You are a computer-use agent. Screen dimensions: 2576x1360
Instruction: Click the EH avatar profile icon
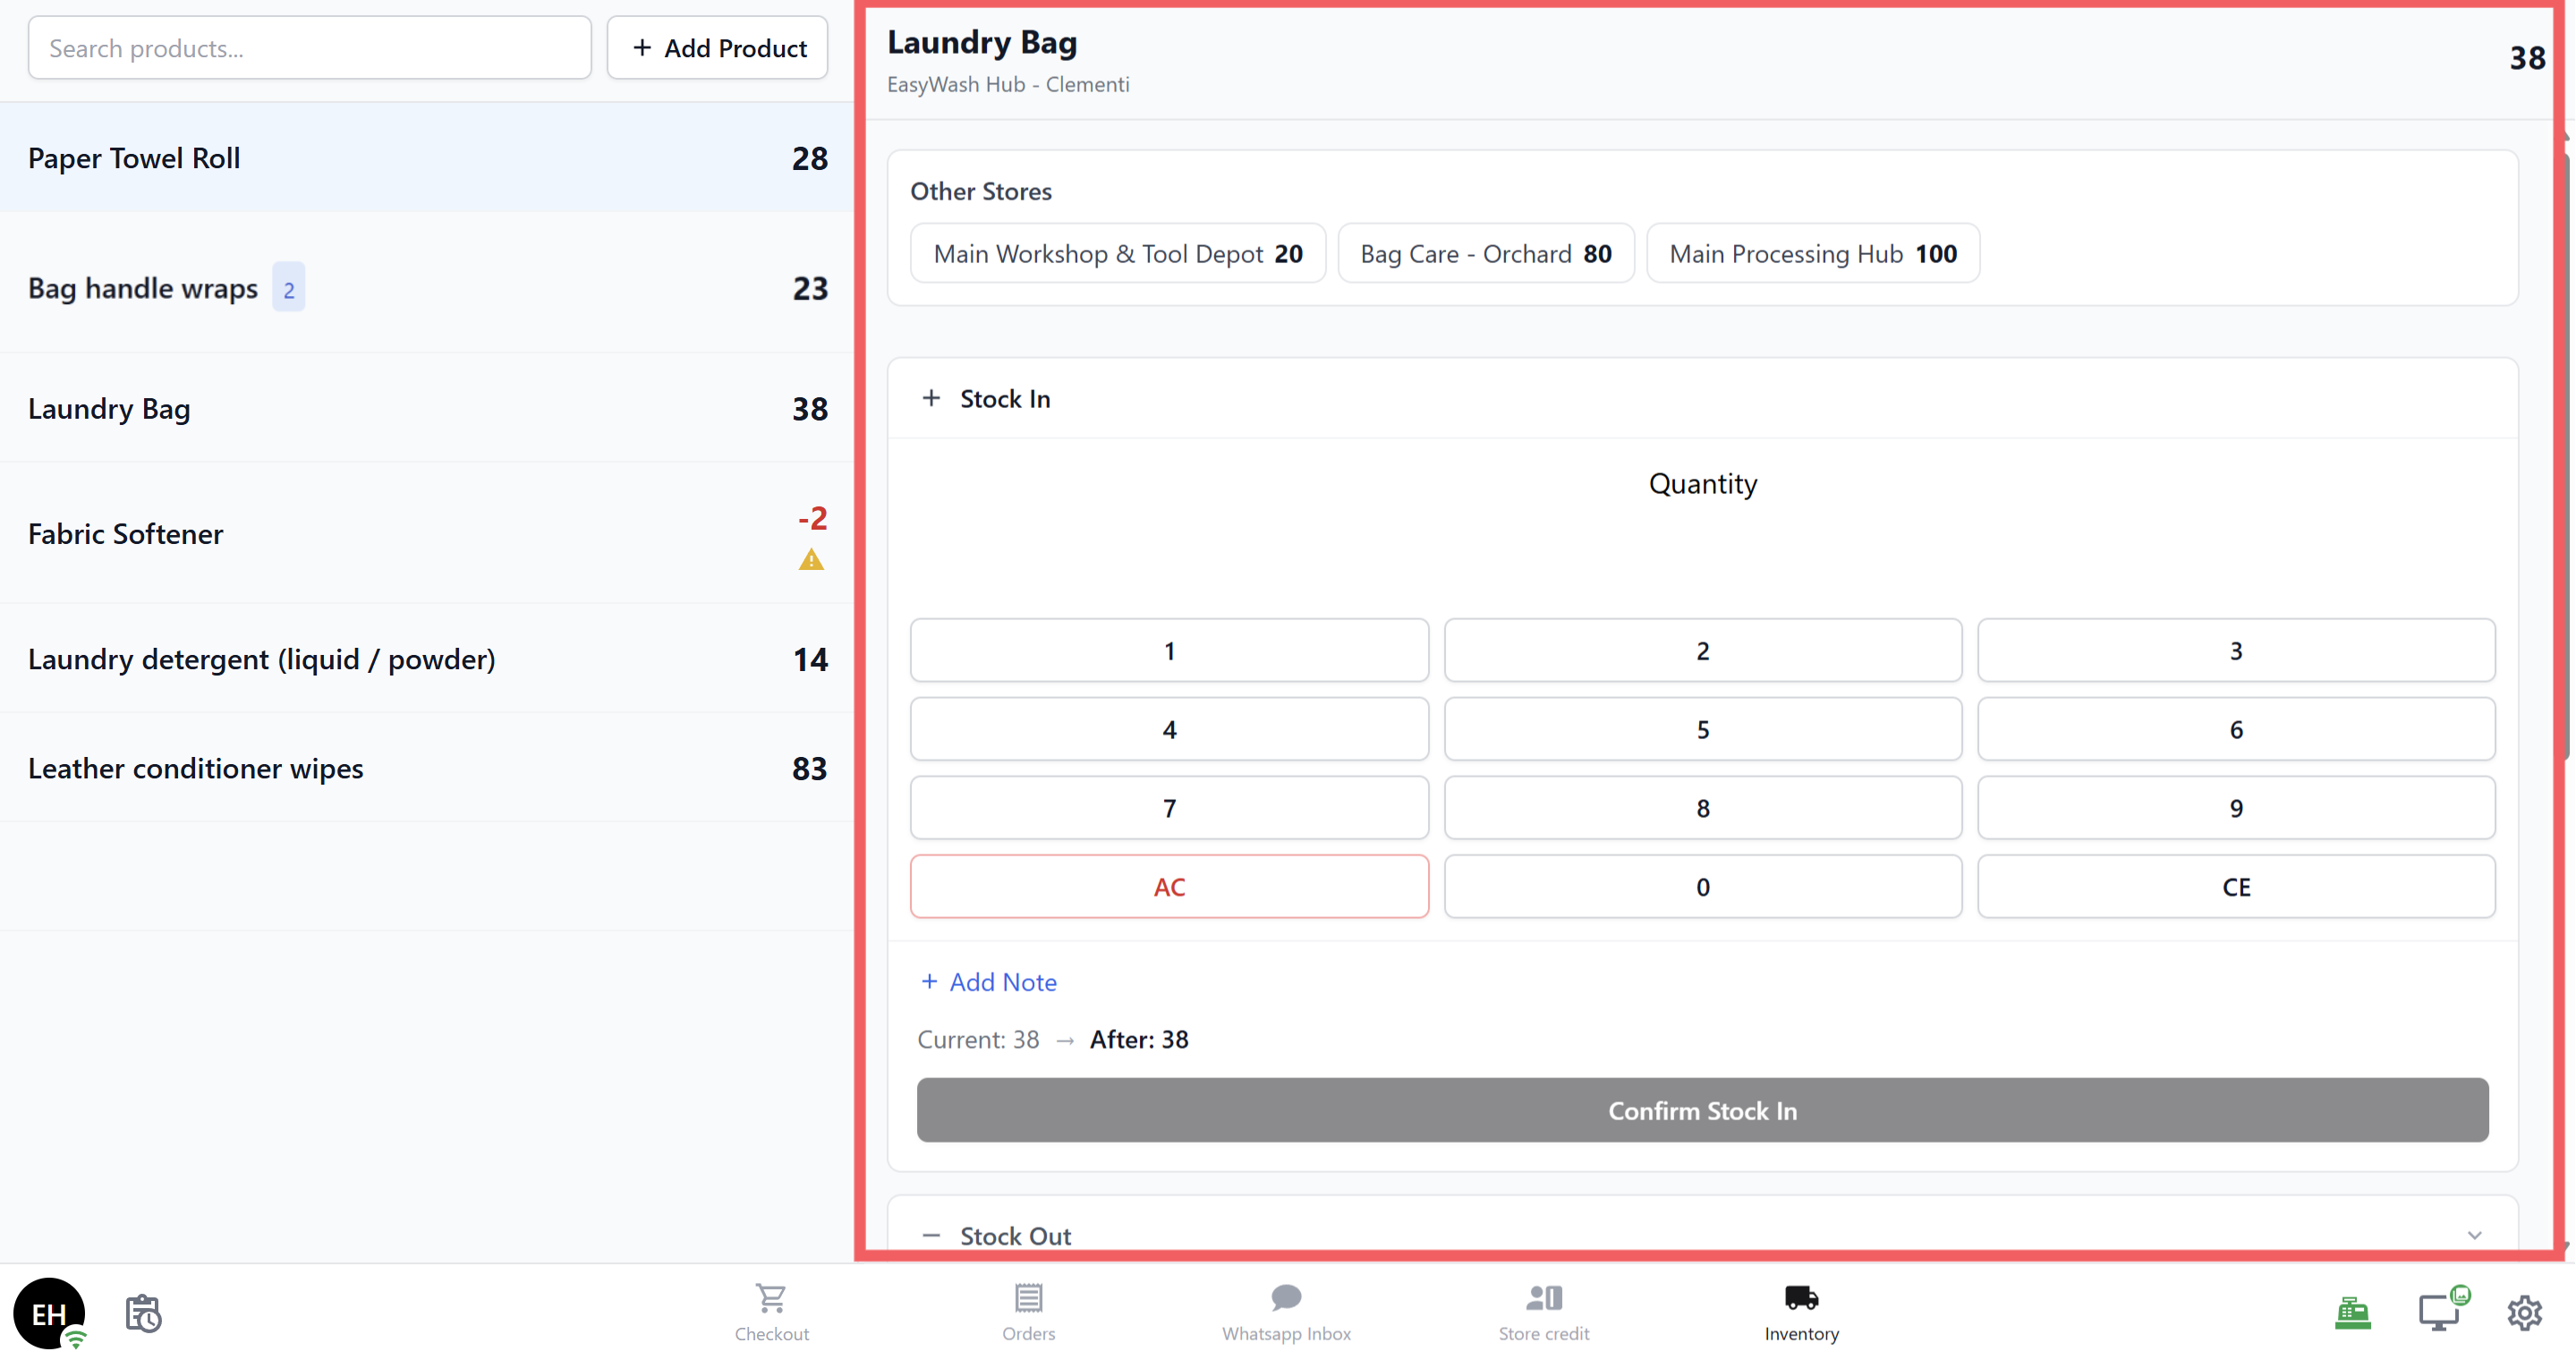48,1313
